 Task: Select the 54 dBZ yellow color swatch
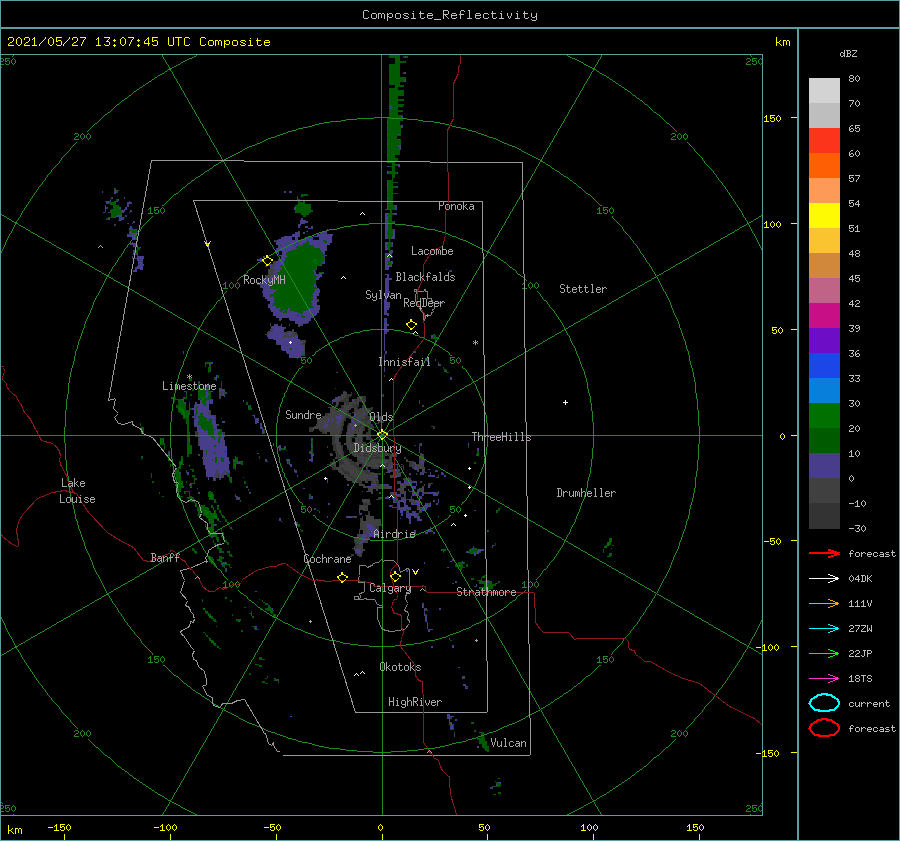click(x=824, y=215)
